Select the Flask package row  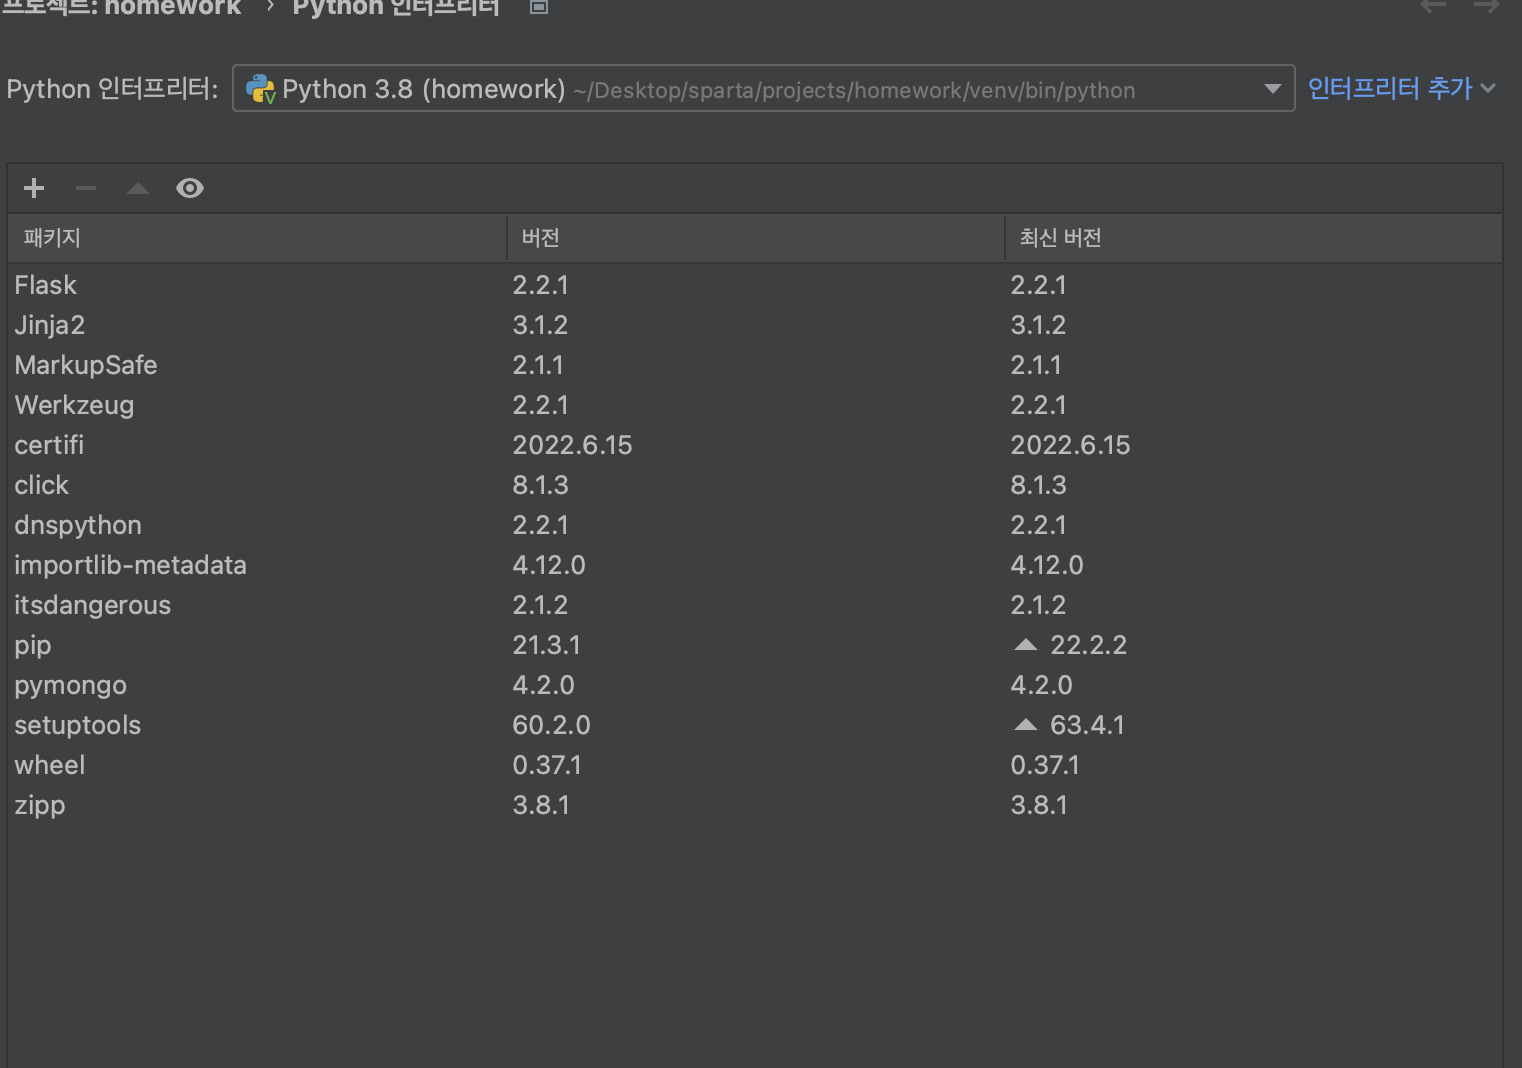click(755, 285)
